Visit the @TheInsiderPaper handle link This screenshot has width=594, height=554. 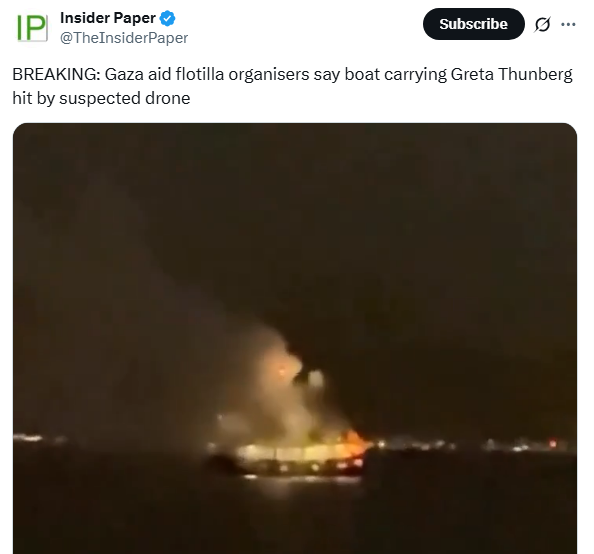124,38
